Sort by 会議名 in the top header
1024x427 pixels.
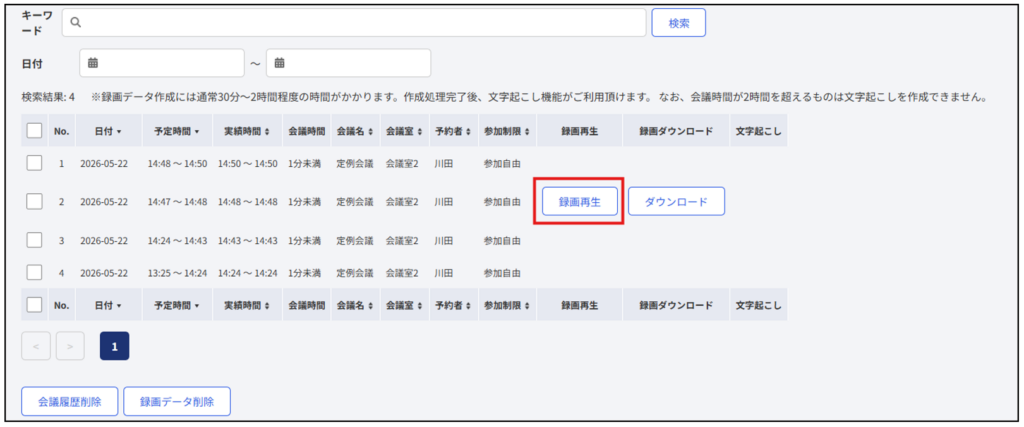tap(355, 131)
